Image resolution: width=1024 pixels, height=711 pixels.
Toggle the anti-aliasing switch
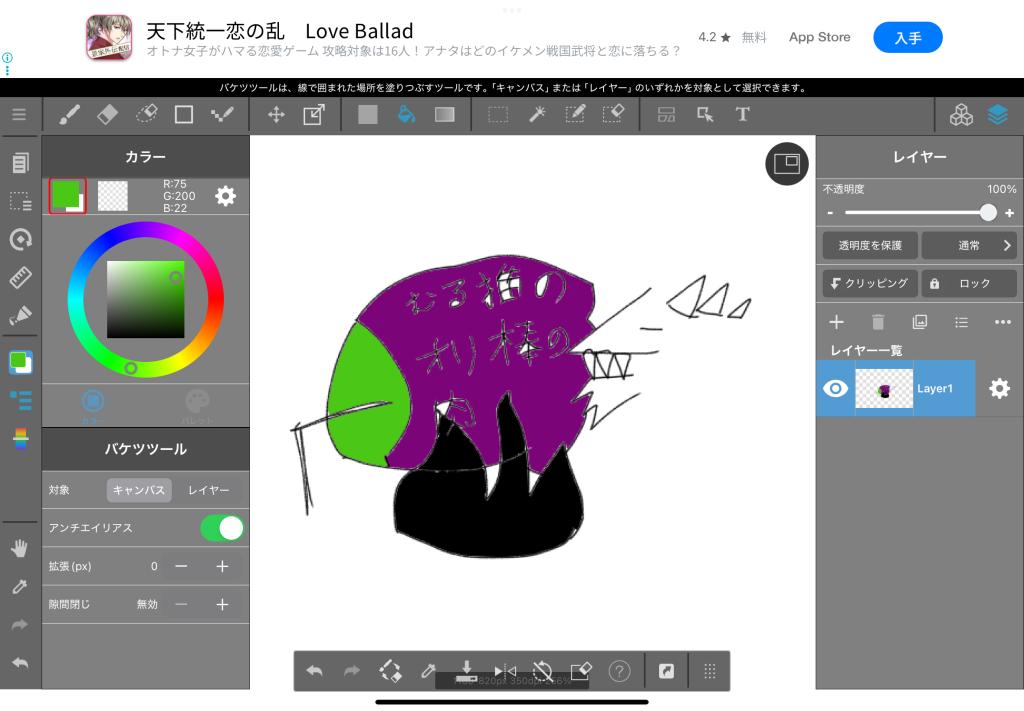click(x=221, y=528)
